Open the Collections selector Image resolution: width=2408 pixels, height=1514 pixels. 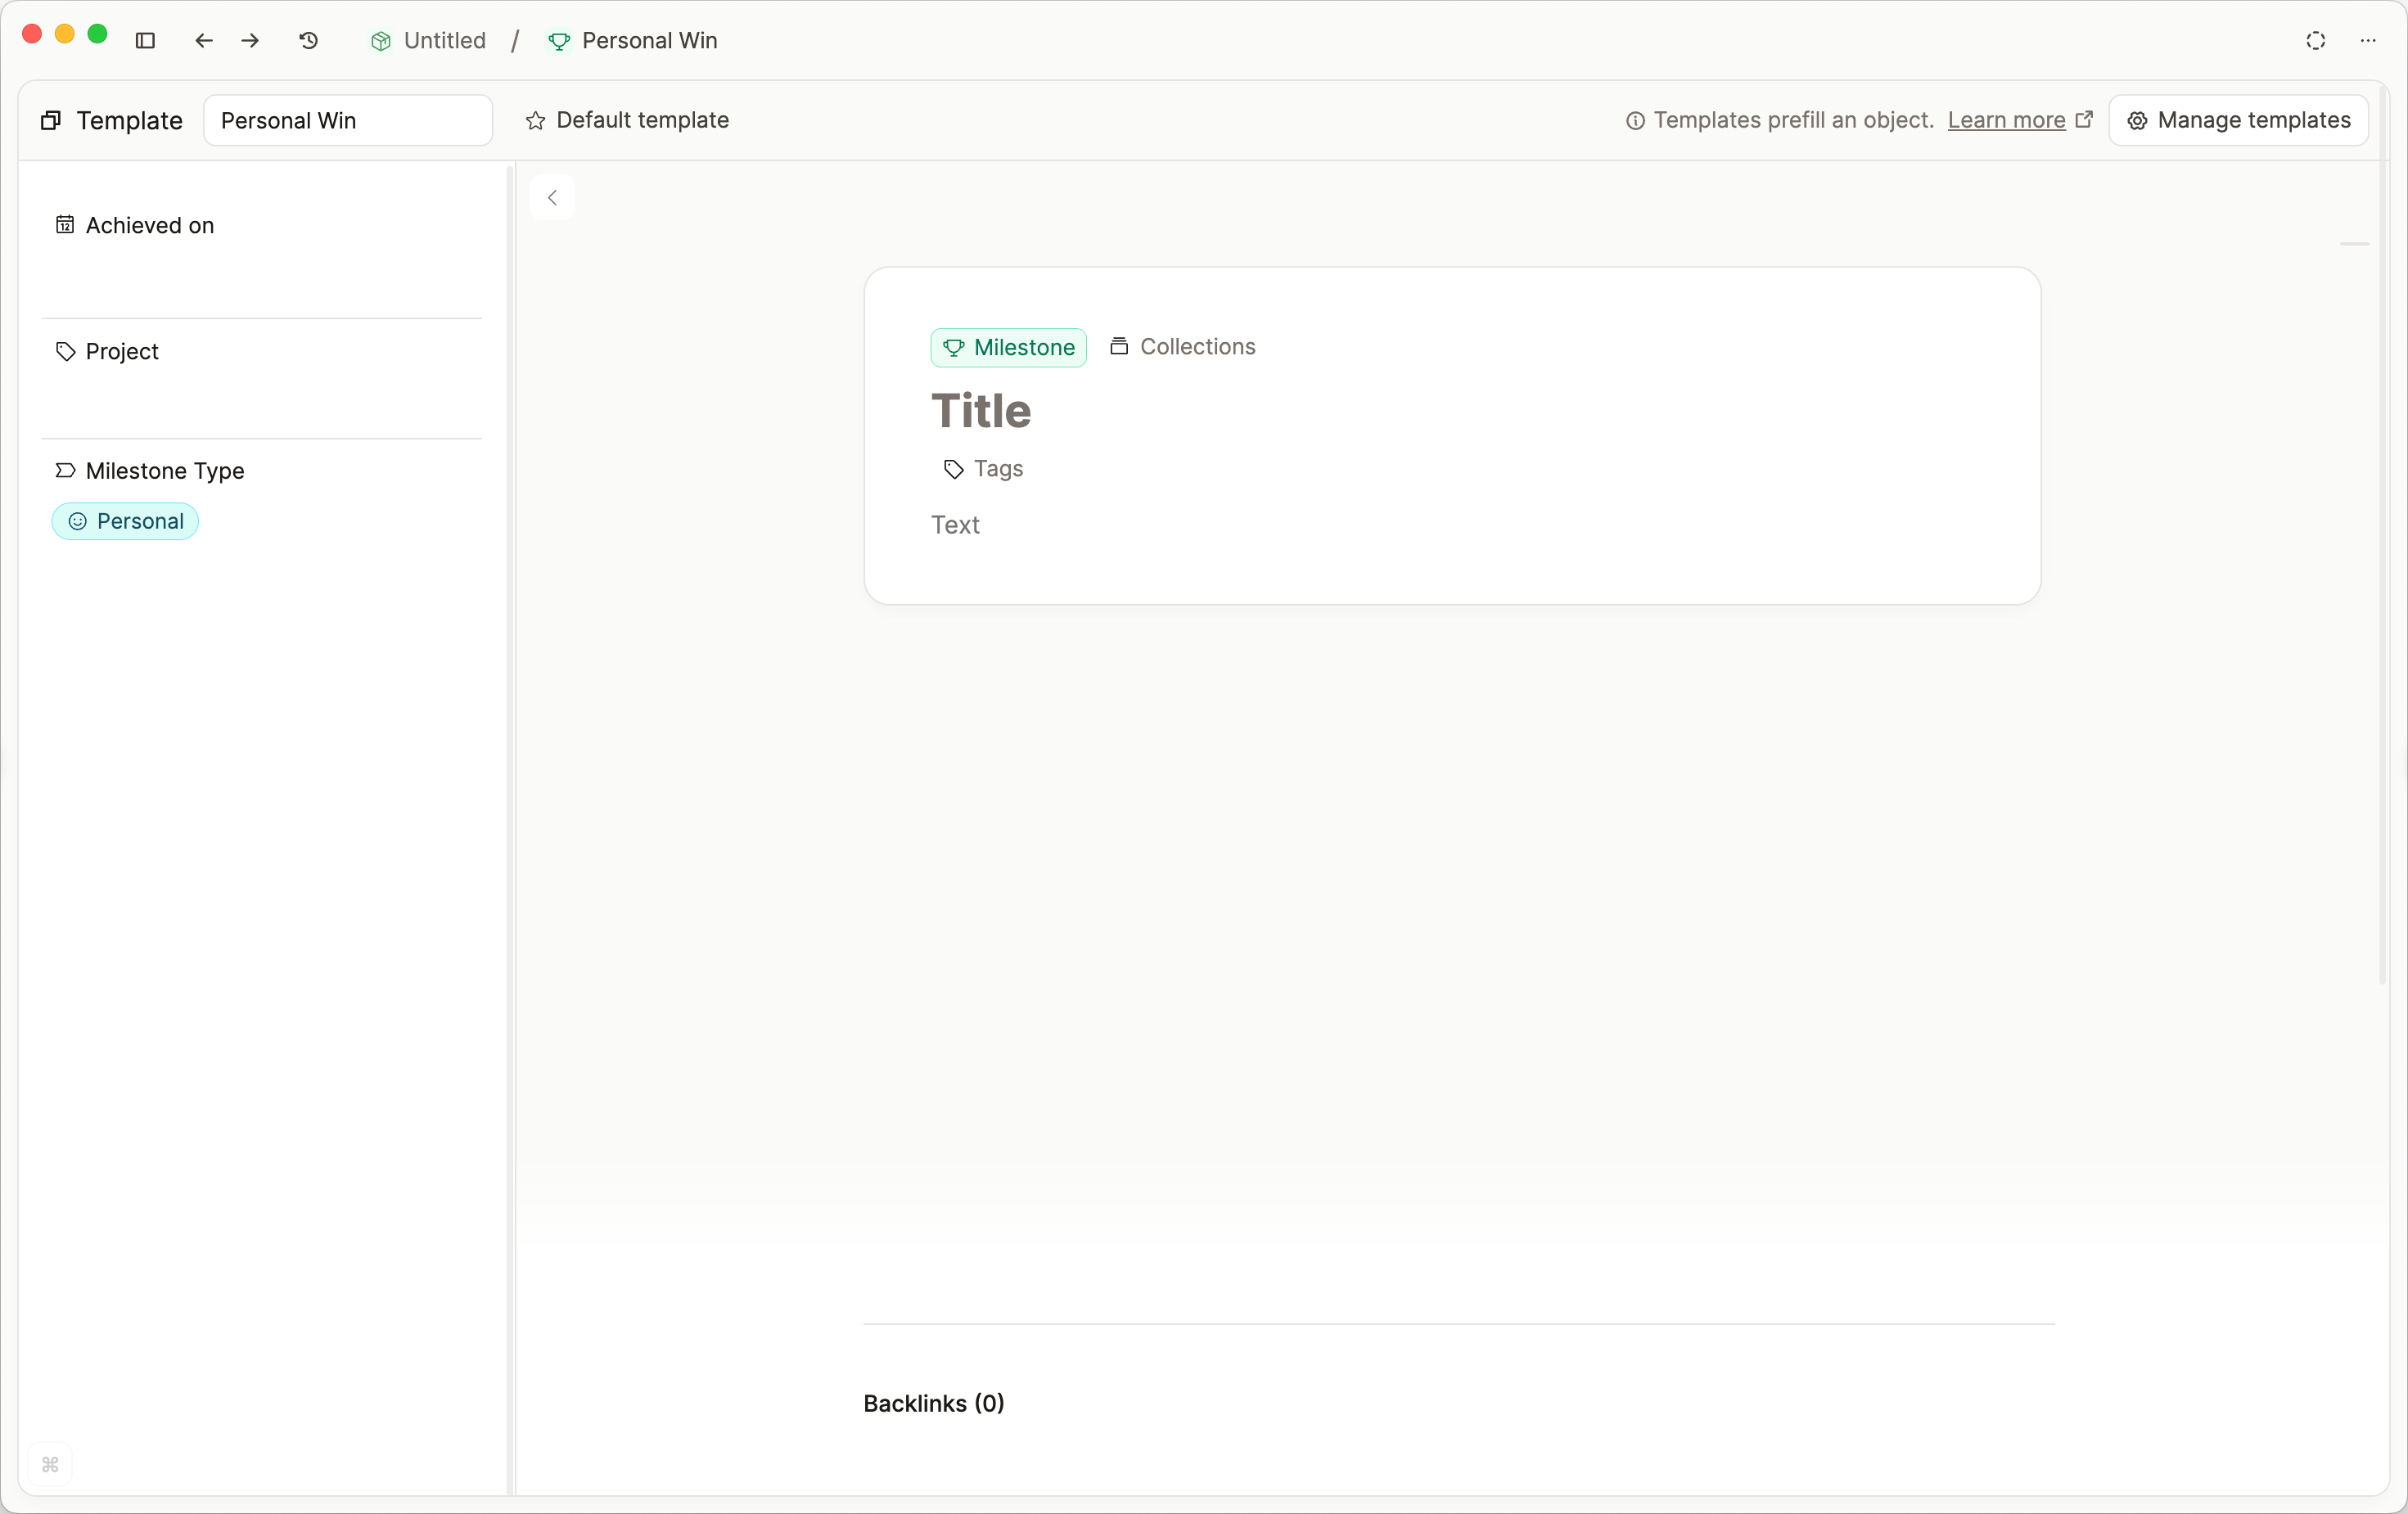click(1183, 346)
